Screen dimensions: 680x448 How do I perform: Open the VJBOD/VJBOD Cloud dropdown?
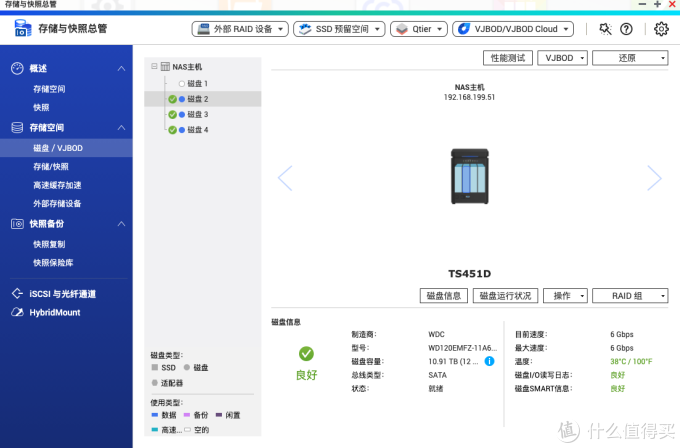click(x=513, y=29)
